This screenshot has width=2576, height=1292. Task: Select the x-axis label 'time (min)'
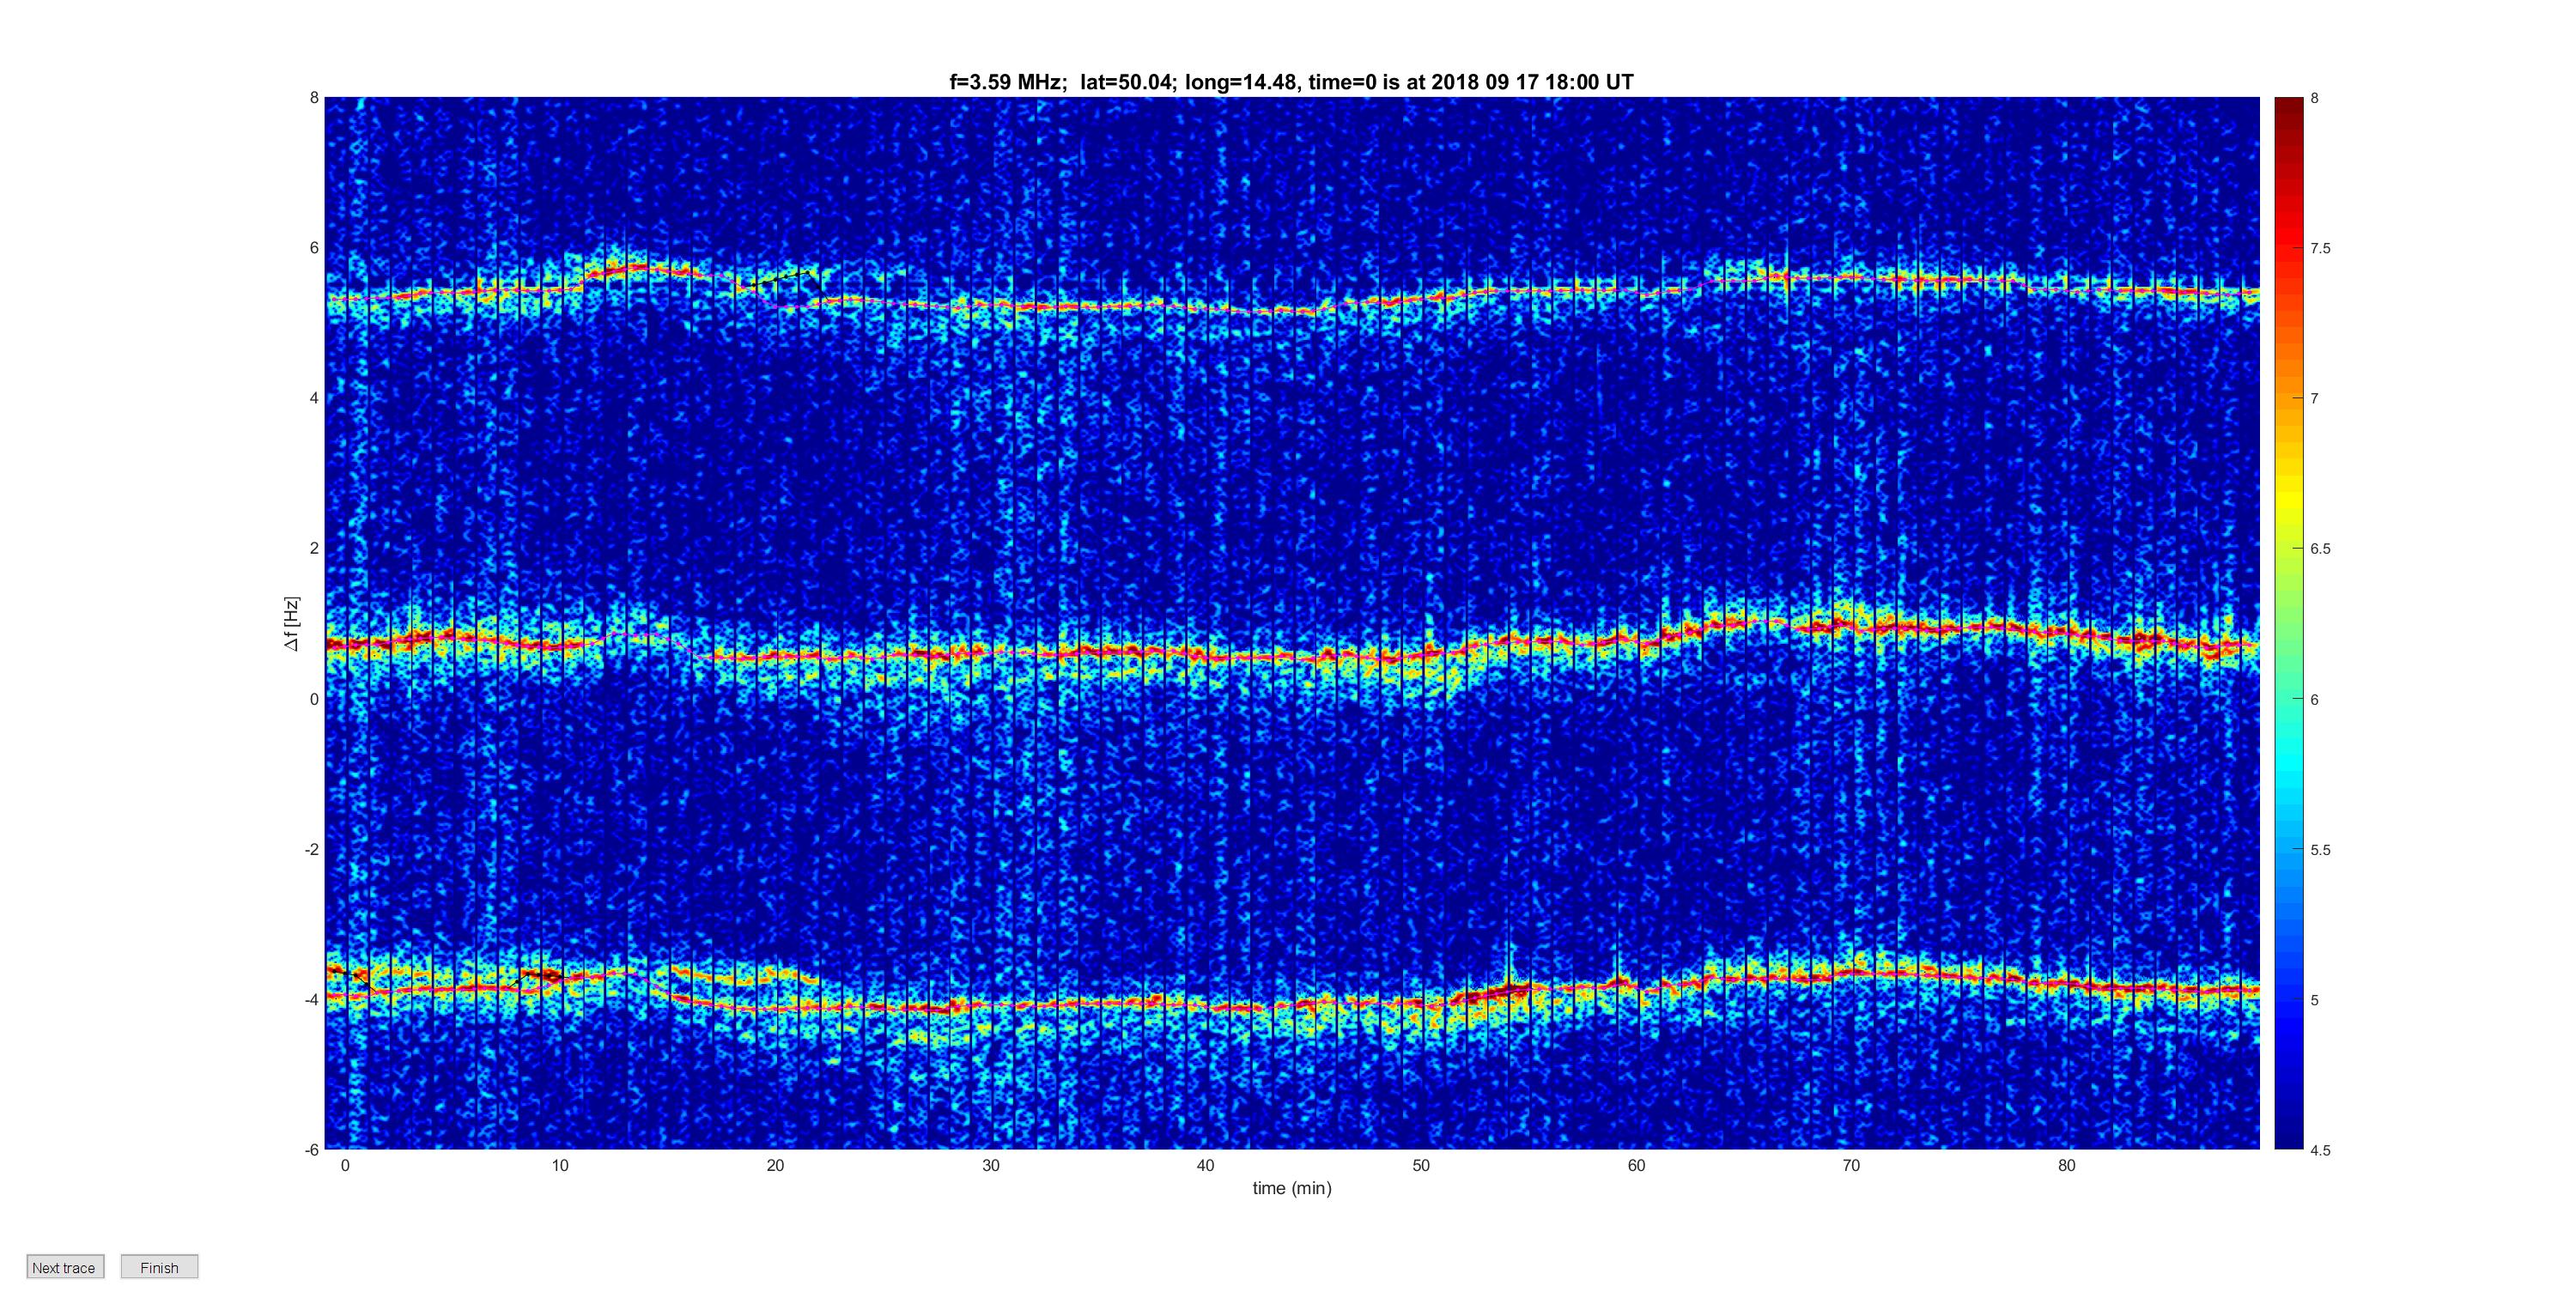(x=1292, y=1188)
